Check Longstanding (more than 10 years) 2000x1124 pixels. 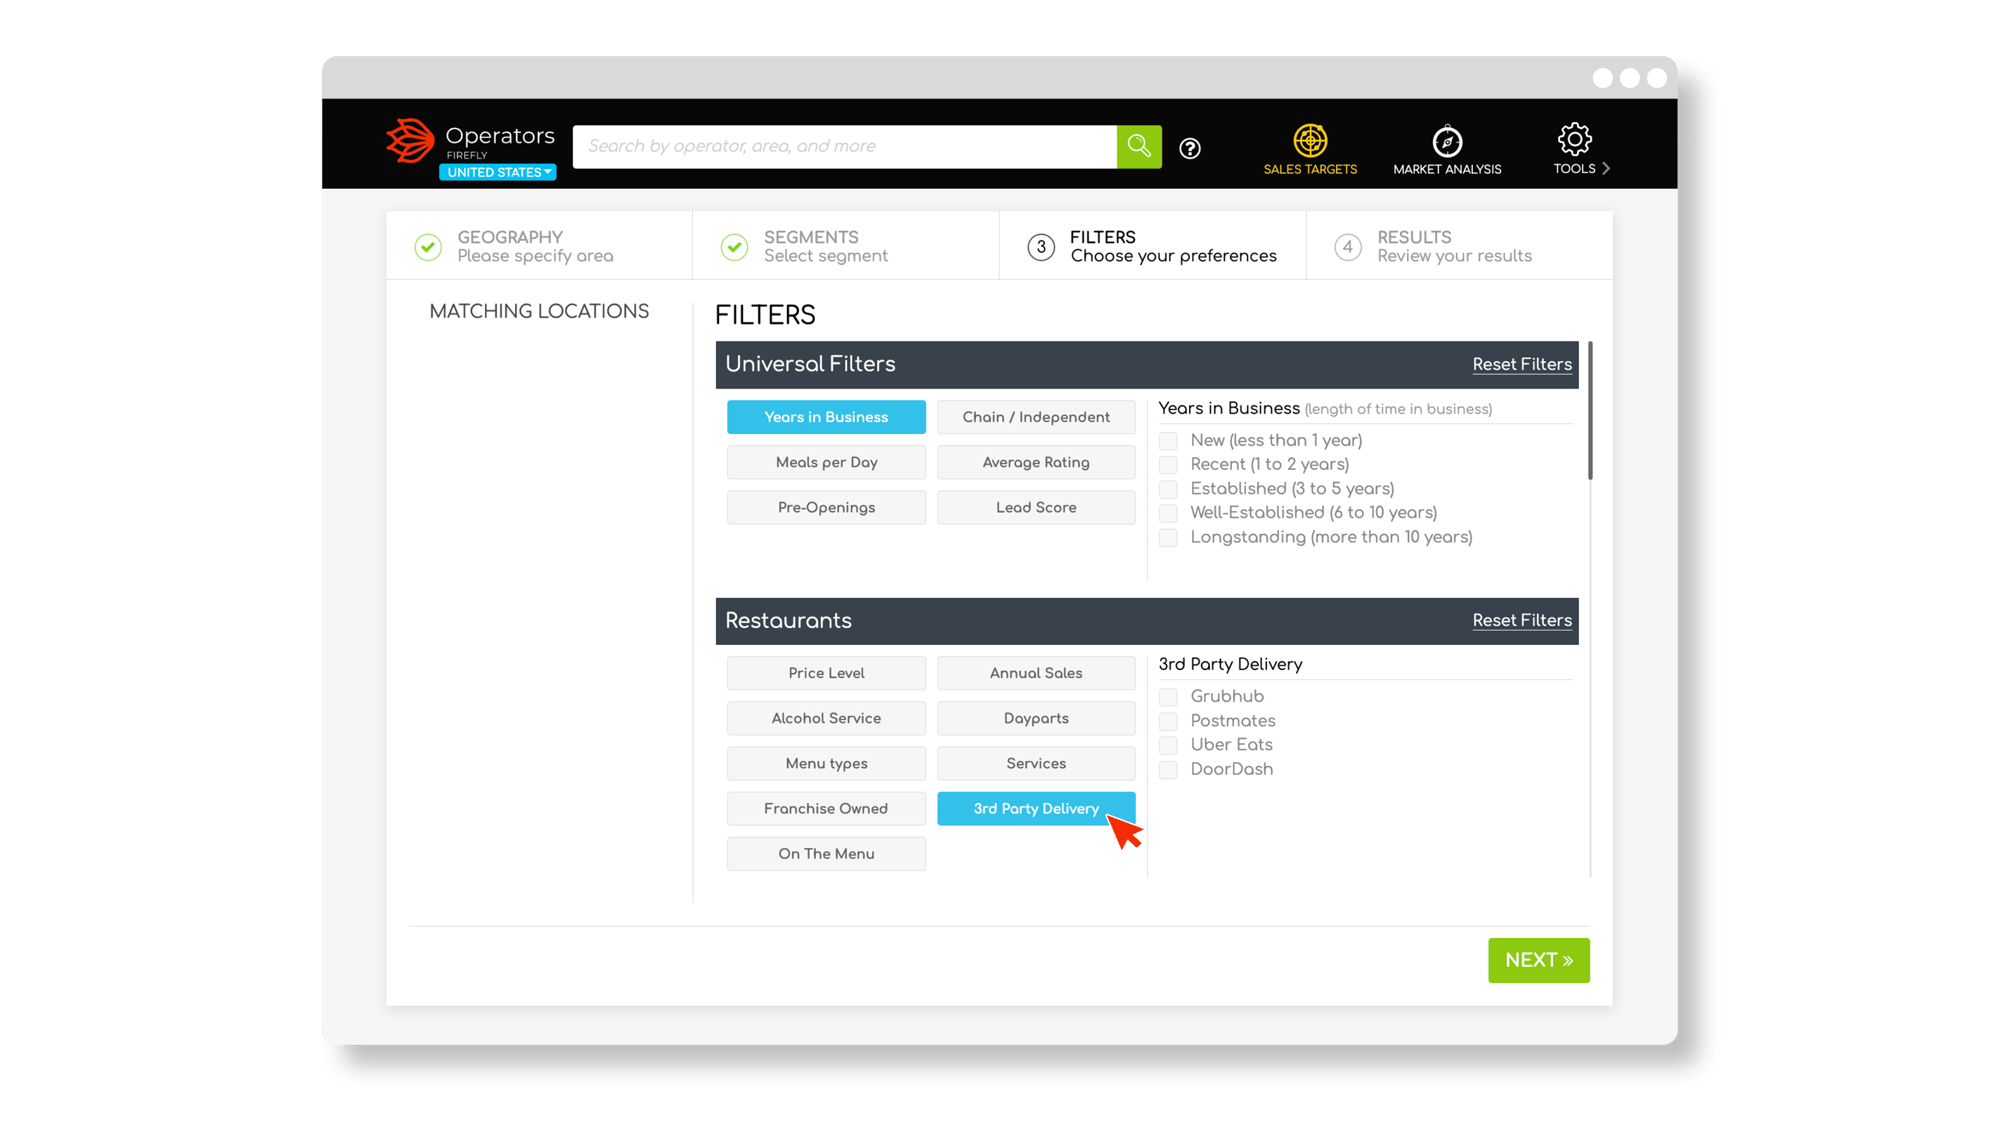click(x=1168, y=538)
